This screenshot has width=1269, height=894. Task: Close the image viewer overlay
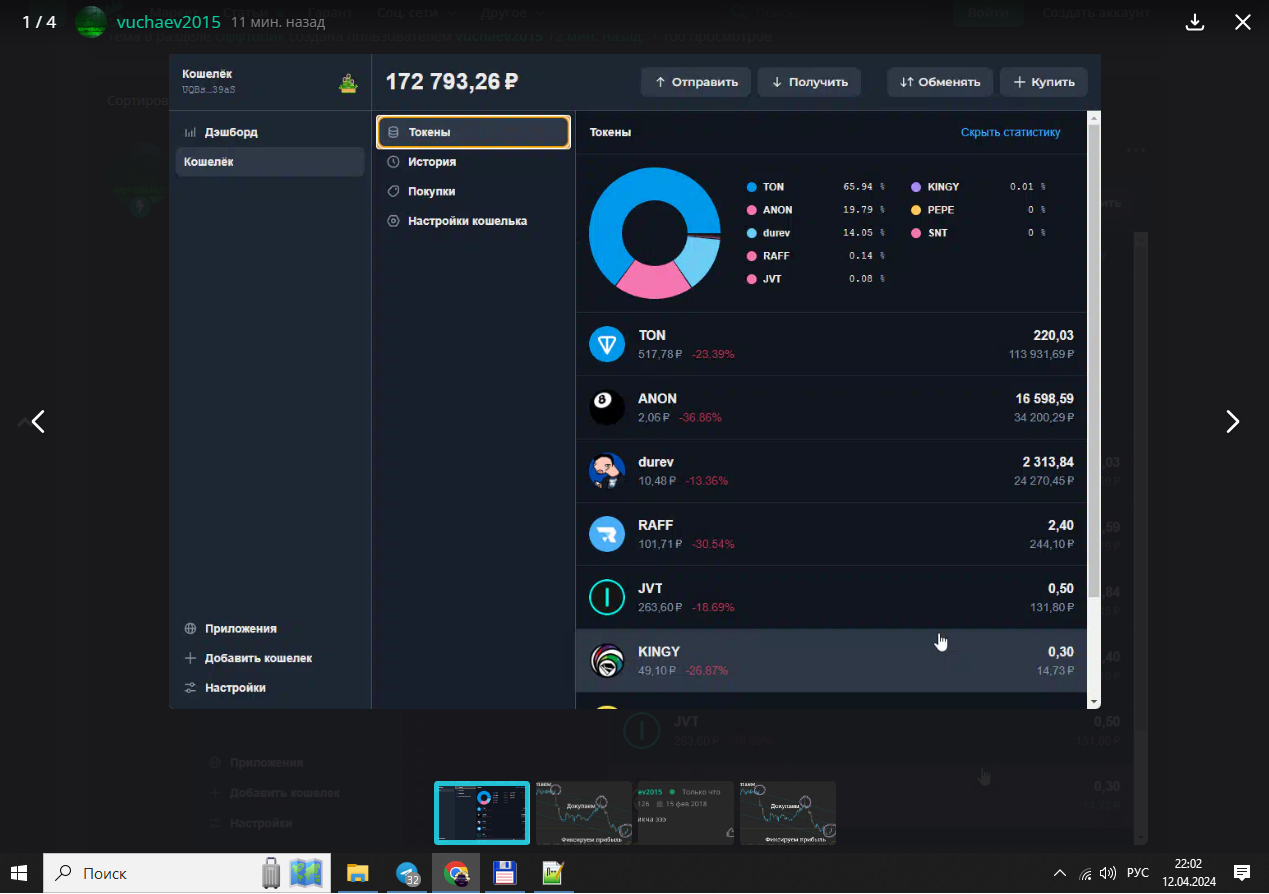click(x=1242, y=22)
